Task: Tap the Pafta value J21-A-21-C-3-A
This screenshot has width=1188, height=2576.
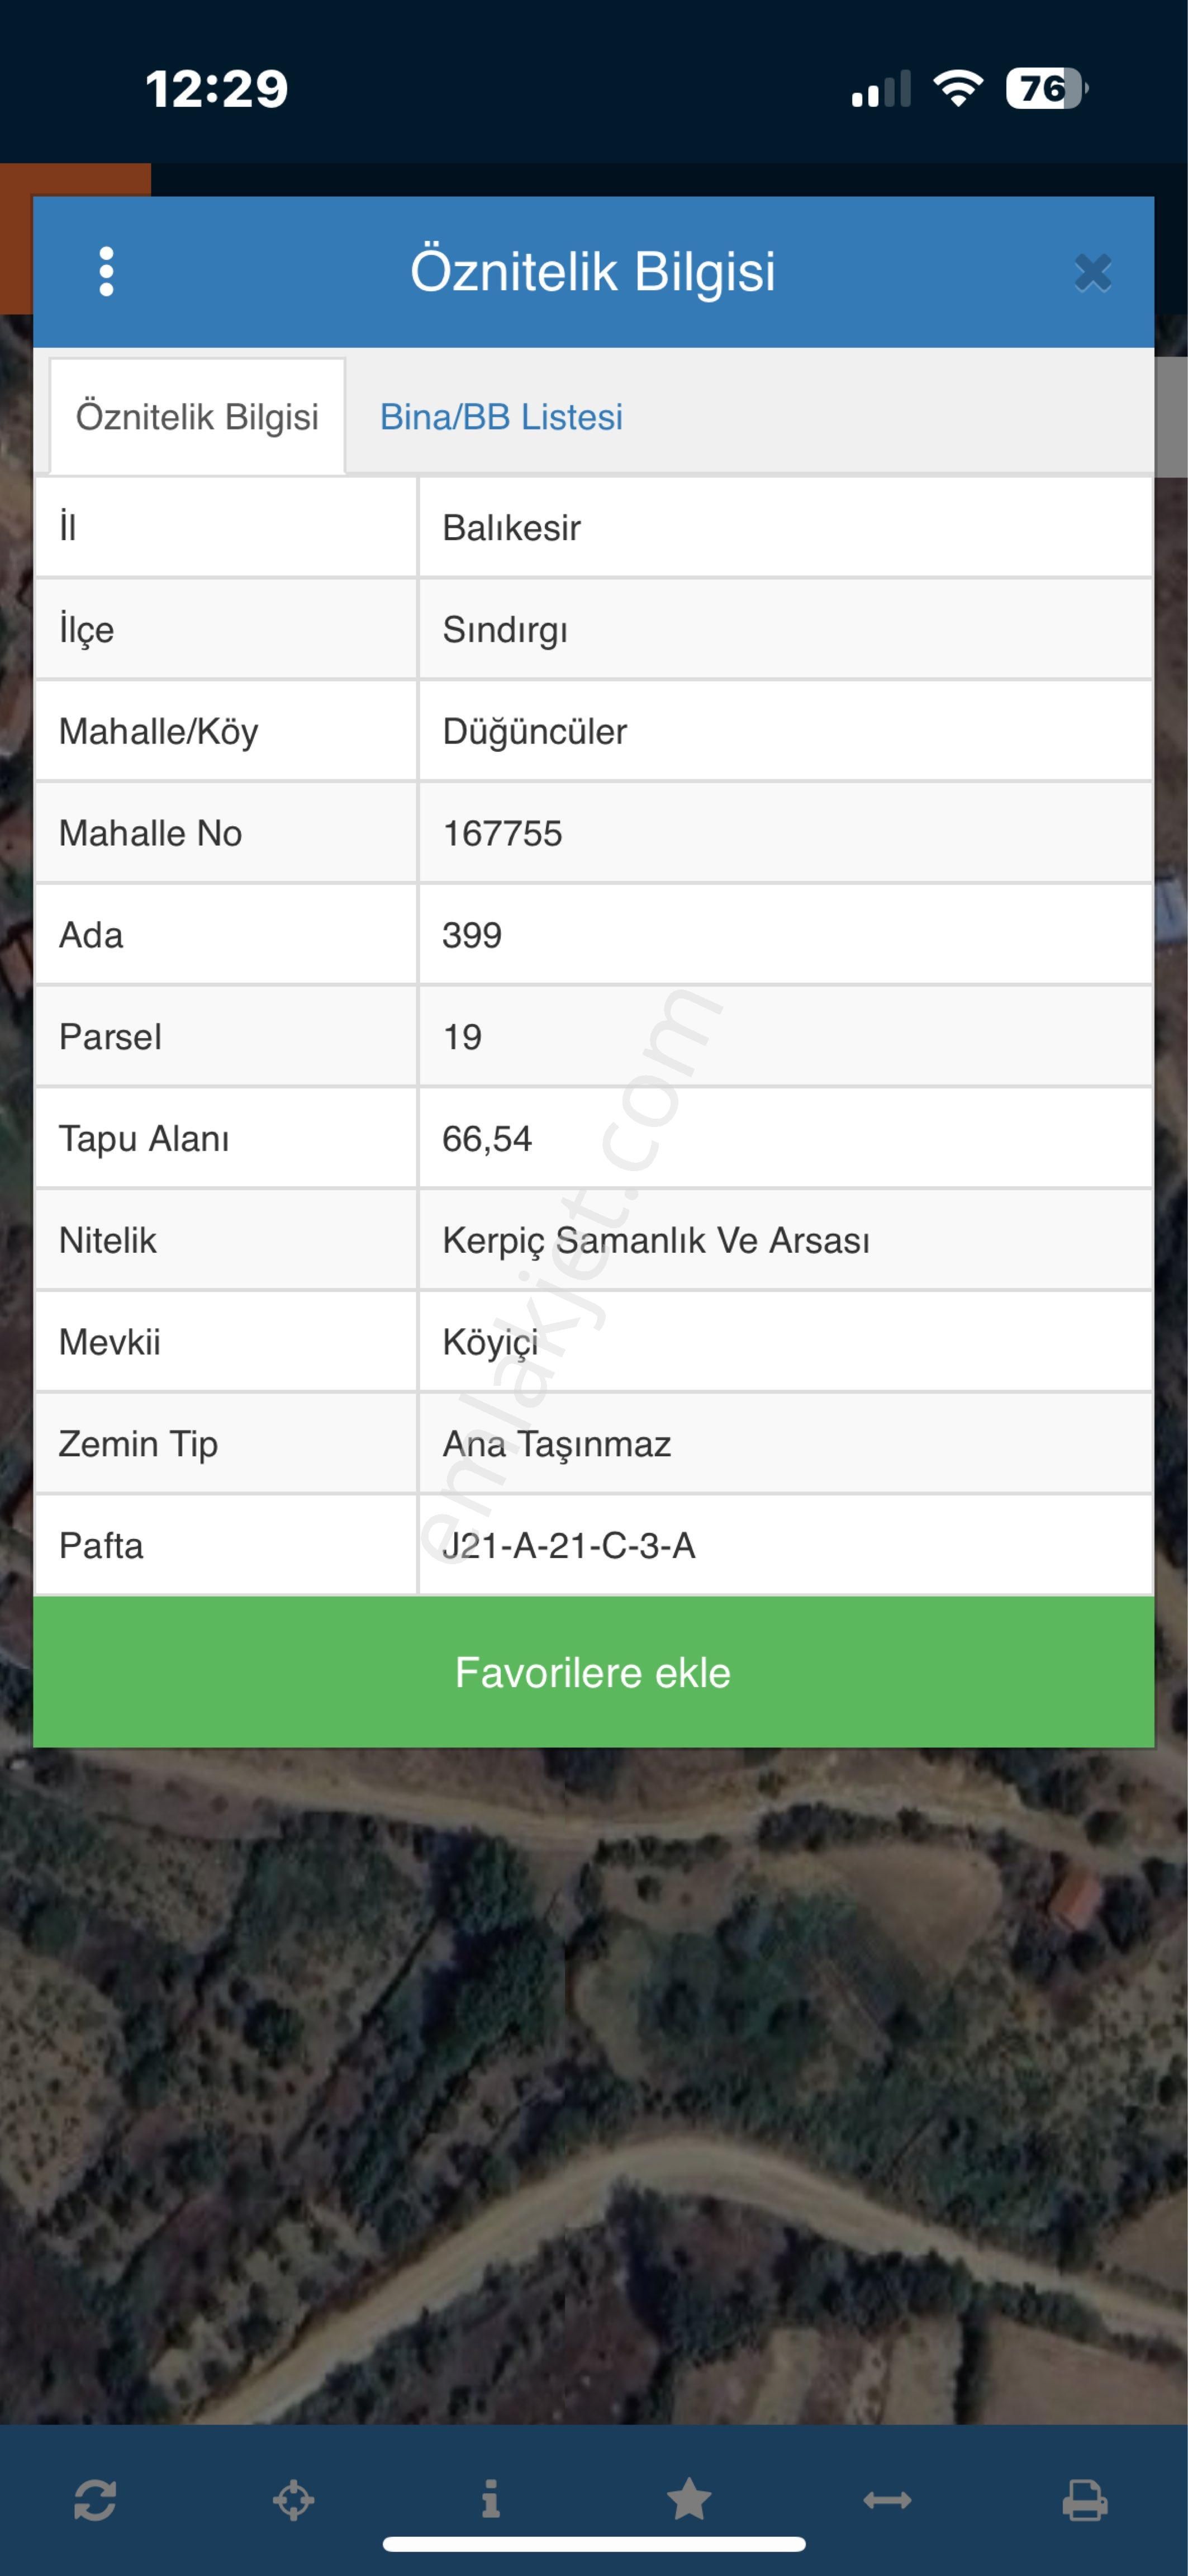Action: coord(568,1545)
